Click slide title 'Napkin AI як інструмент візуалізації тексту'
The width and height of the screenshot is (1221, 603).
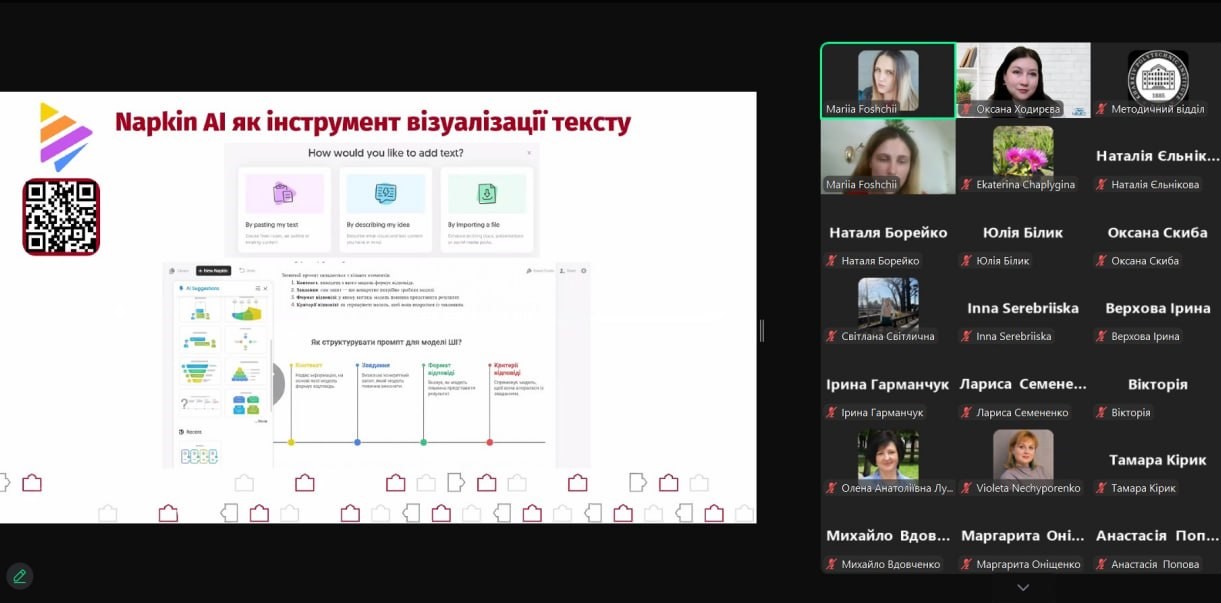(373, 123)
